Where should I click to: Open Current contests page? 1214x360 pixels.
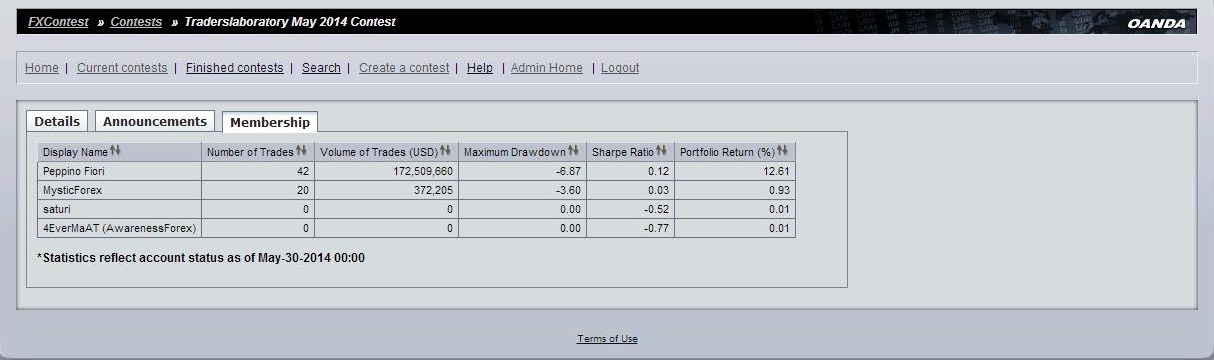(122, 68)
